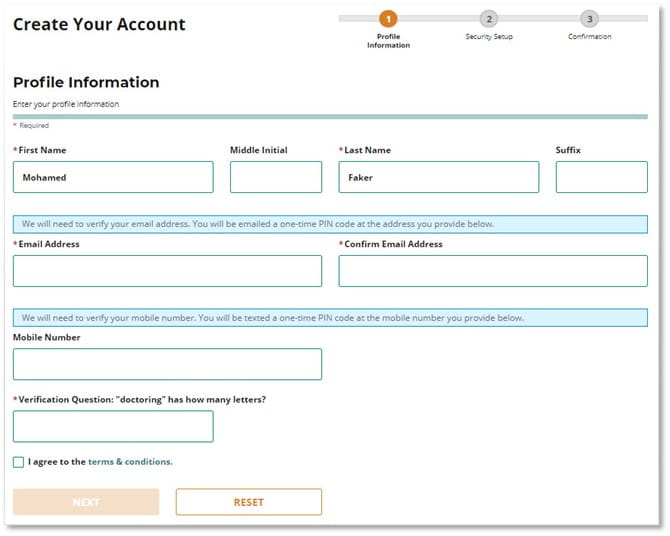The width and height of the screenshot is (670, 536).
Task: Click the email verification notice banner
Action: click(x=330, y=224)
